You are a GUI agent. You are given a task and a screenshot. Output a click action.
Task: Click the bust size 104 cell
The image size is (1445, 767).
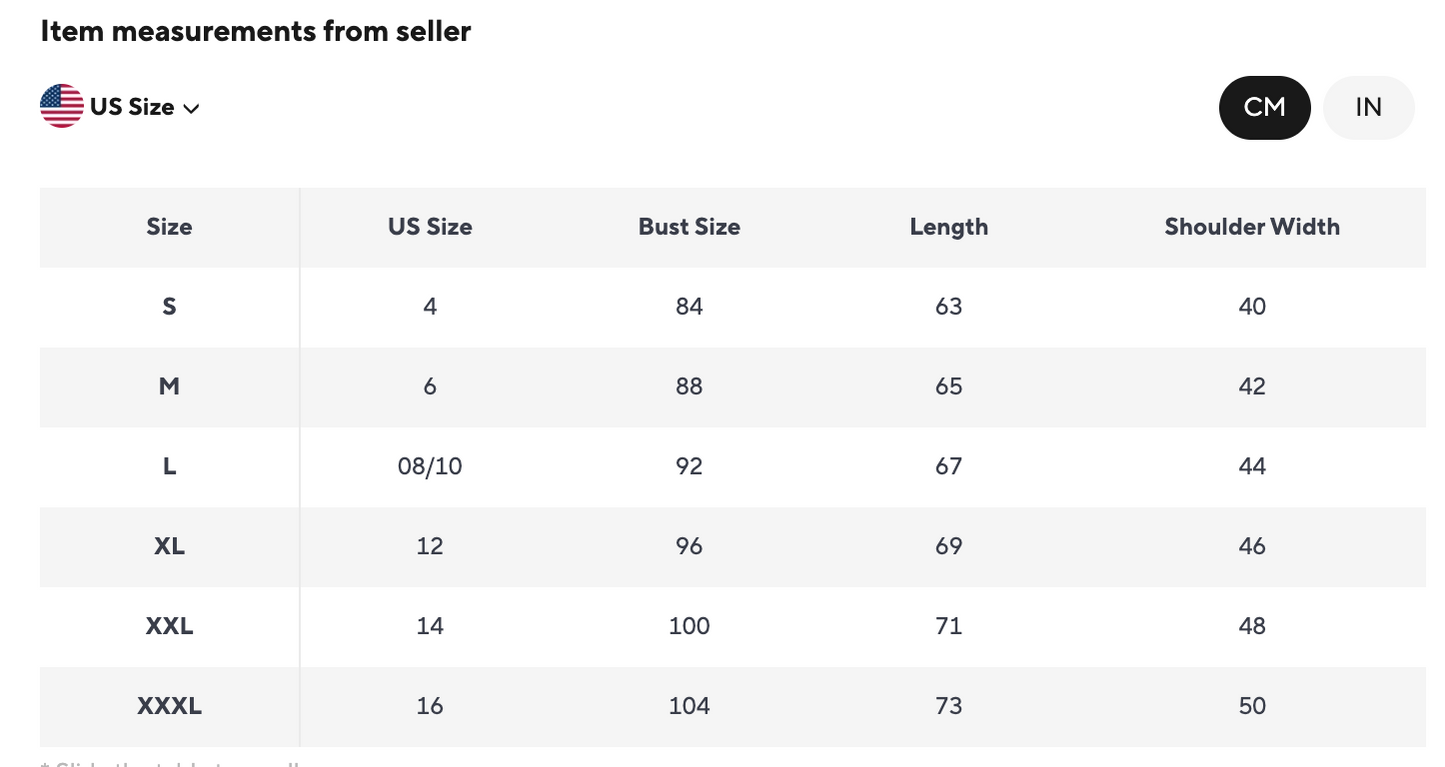click(x=689, y=706)
